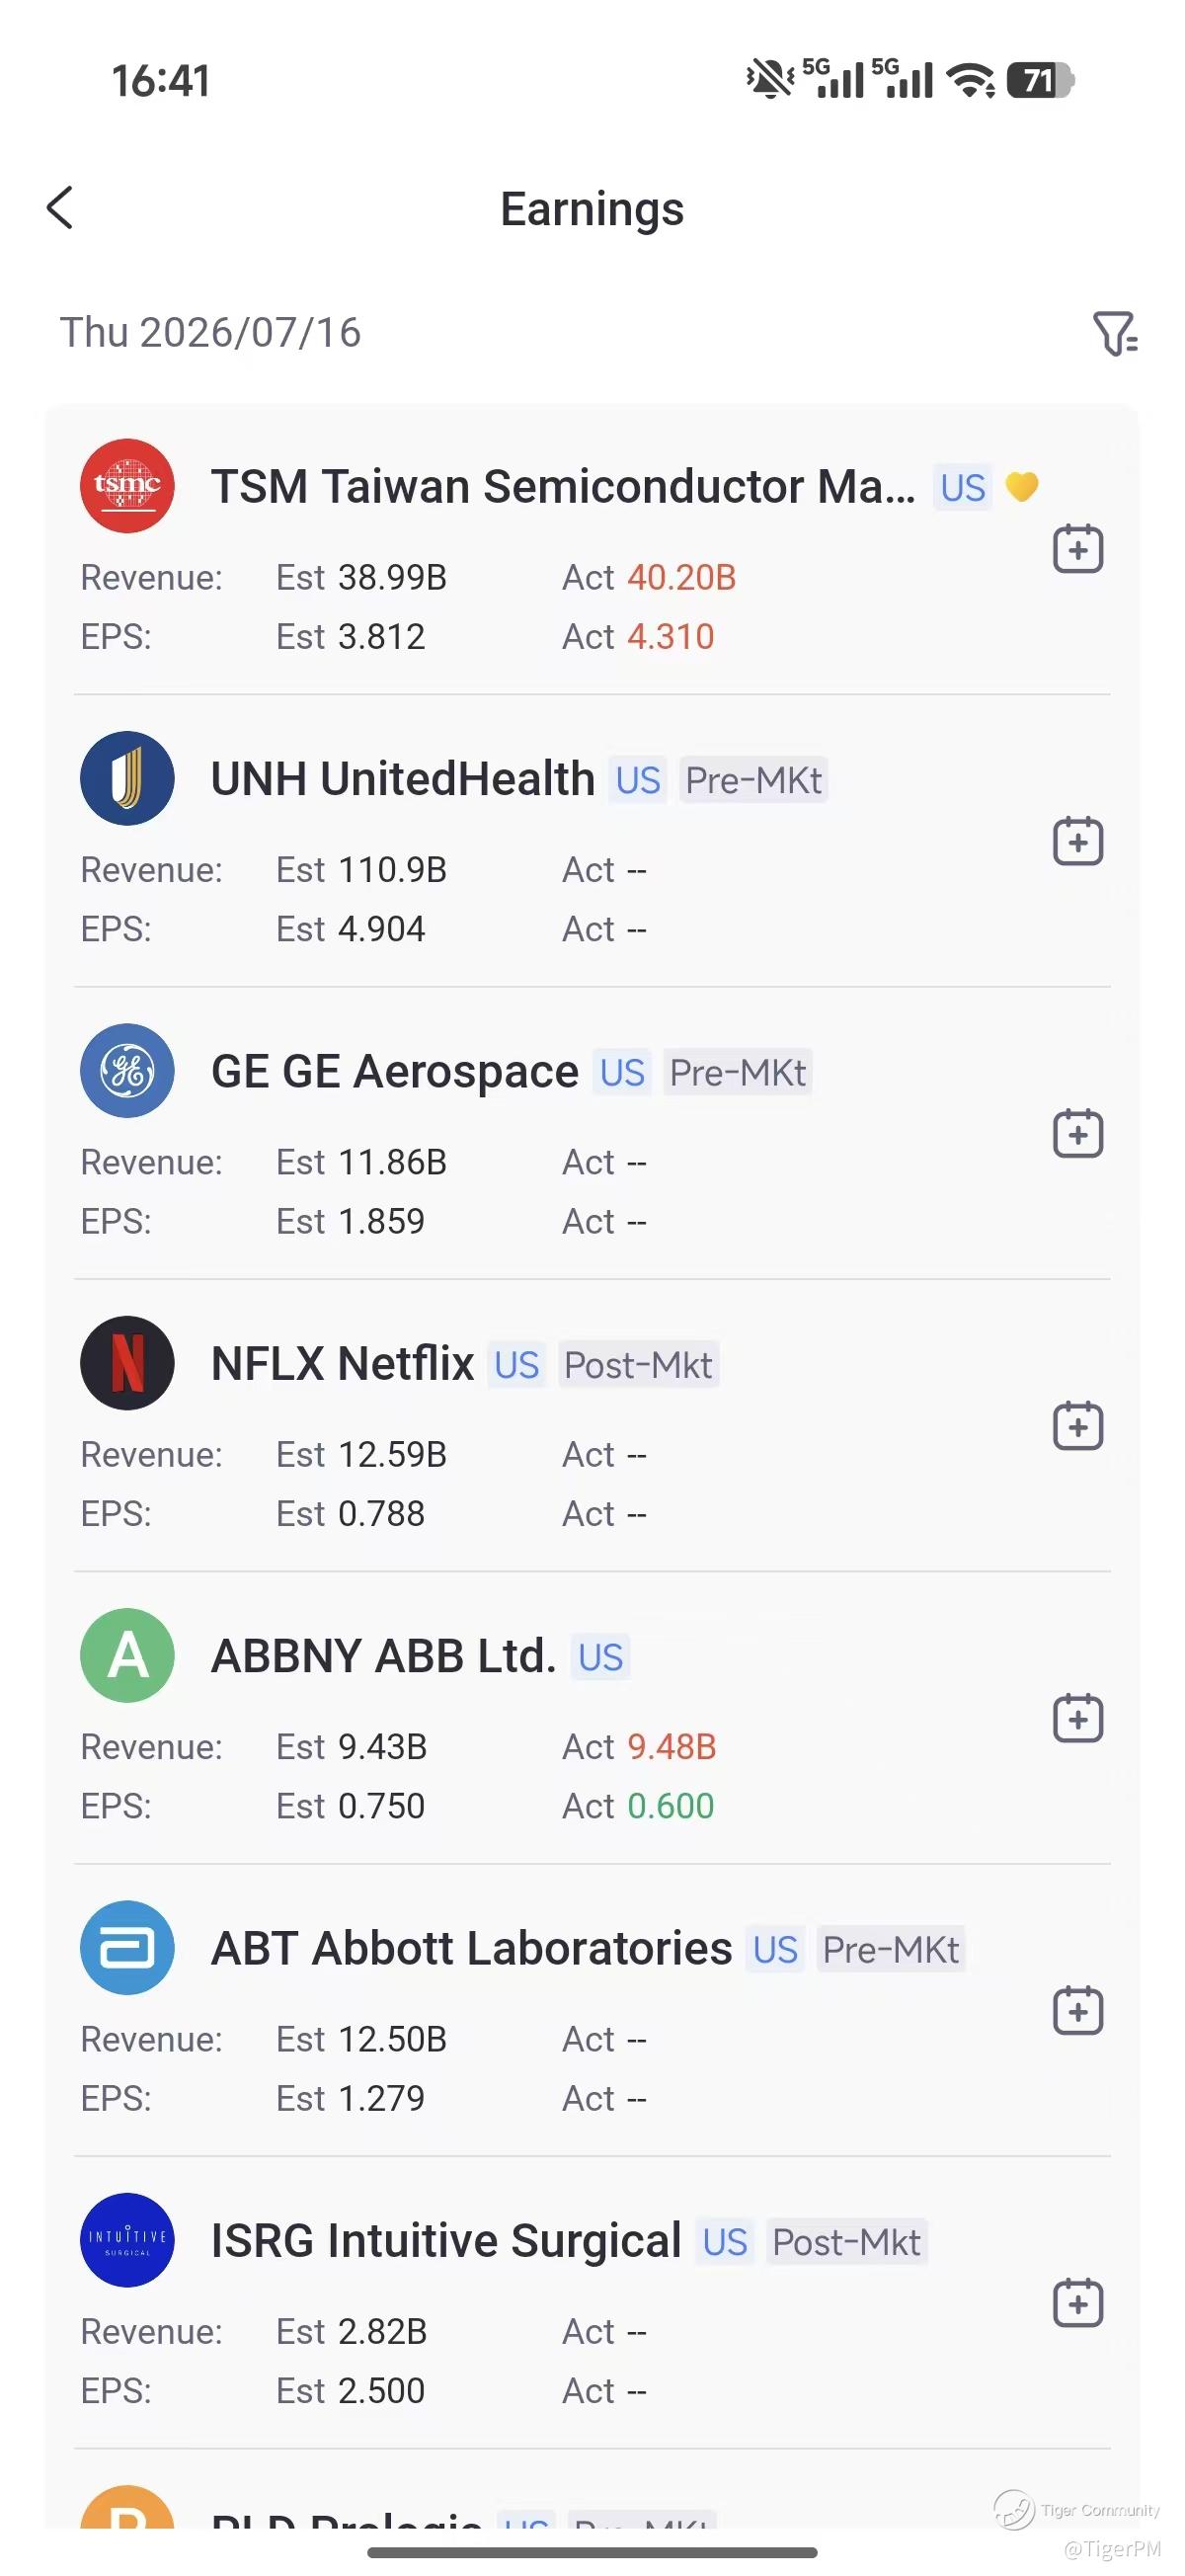1185x2576 pixels.
Task: Open ABT Abbott Laboratories stock entry
Action: point(472,1949)
